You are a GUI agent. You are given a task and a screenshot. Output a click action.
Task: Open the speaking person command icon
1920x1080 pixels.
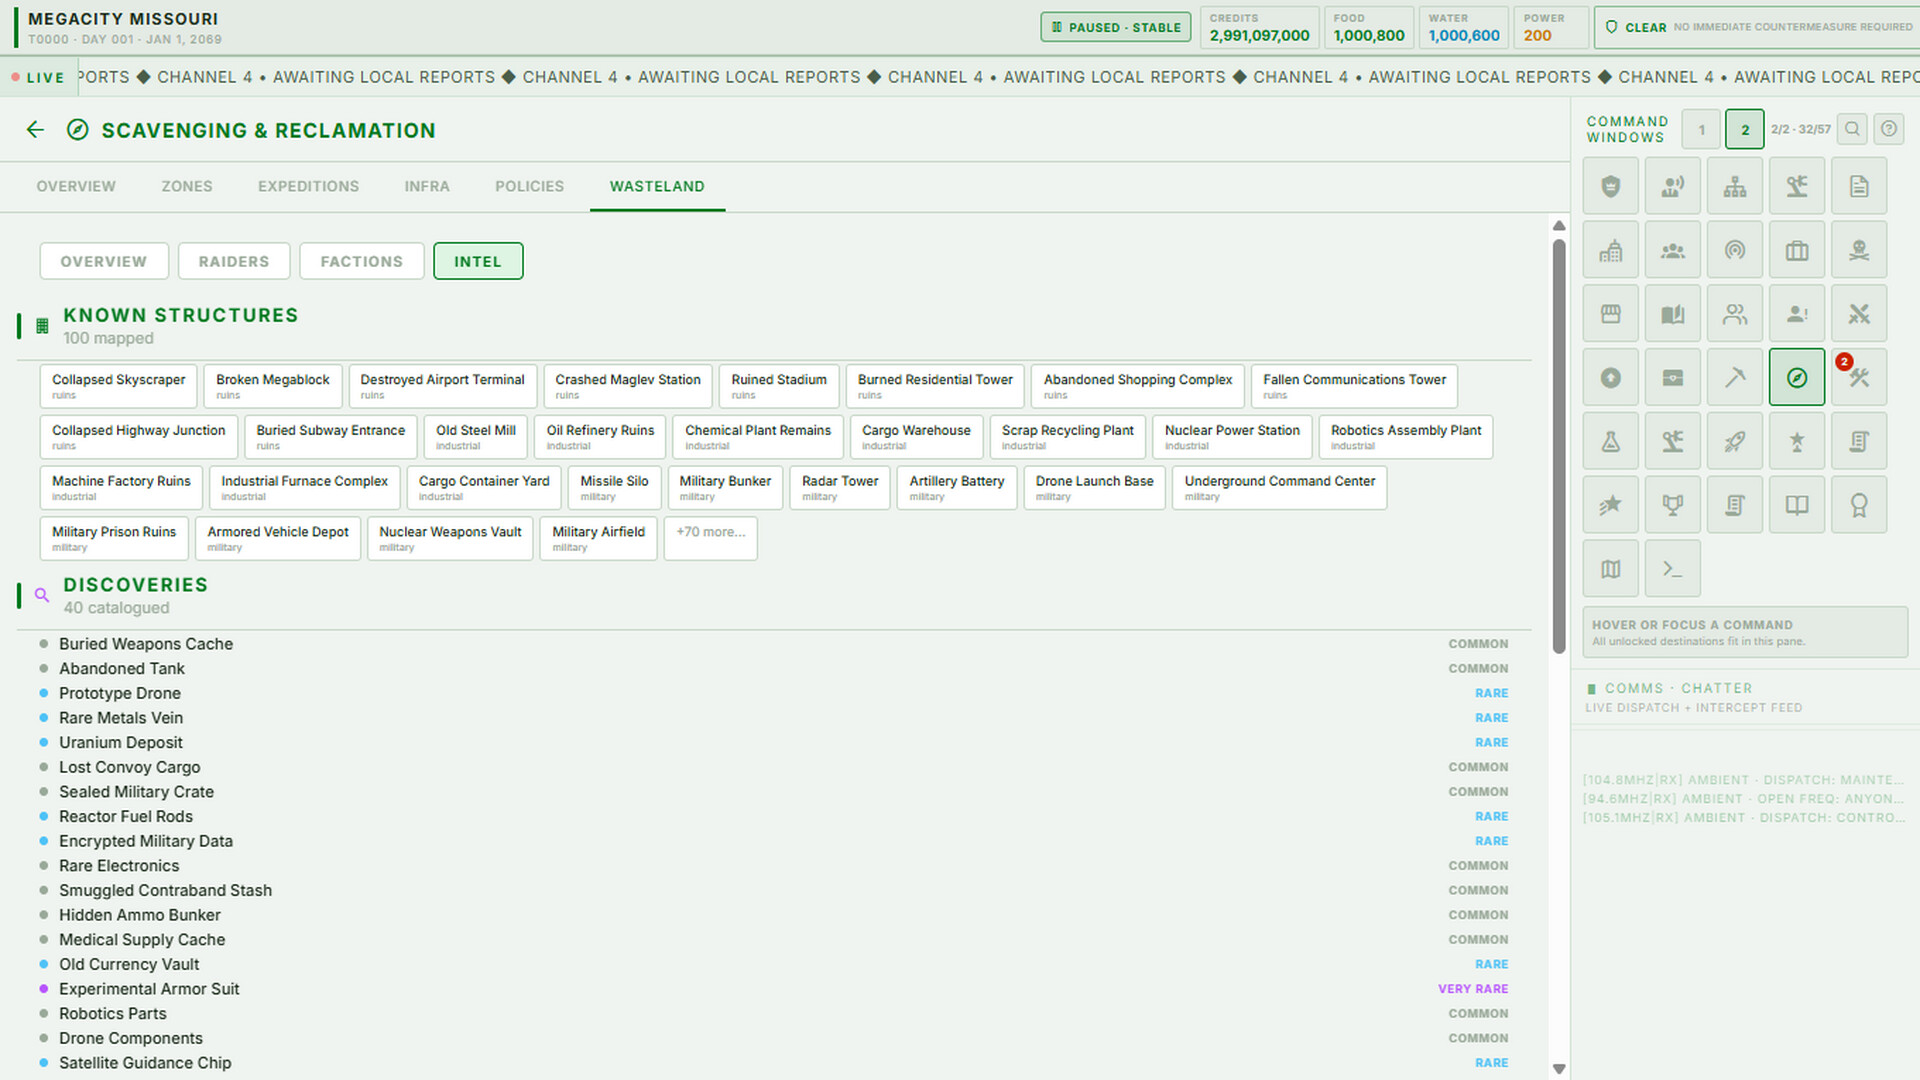[x=1672, y=186]
